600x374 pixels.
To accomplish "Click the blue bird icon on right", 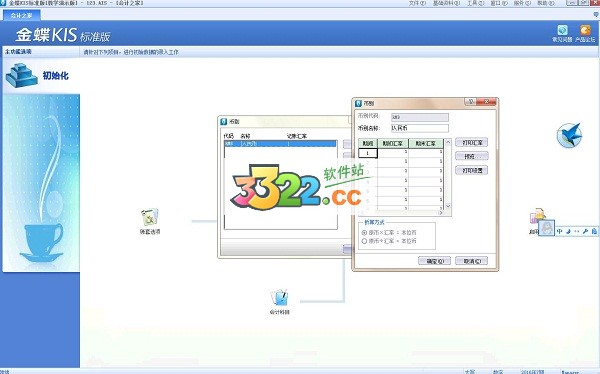I will (569, 135).
